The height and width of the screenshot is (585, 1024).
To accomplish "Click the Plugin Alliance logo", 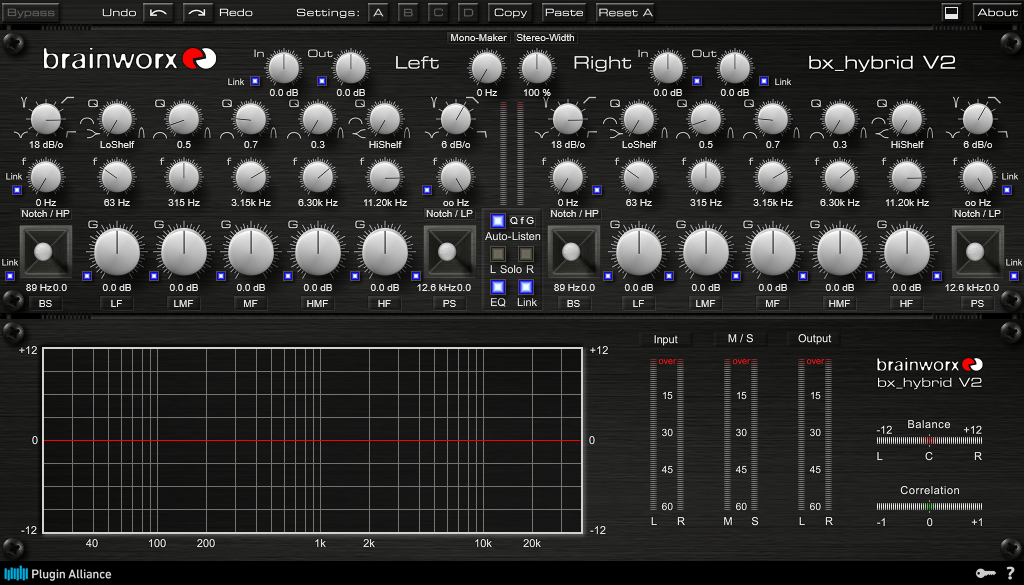I will tap(58, 574).
